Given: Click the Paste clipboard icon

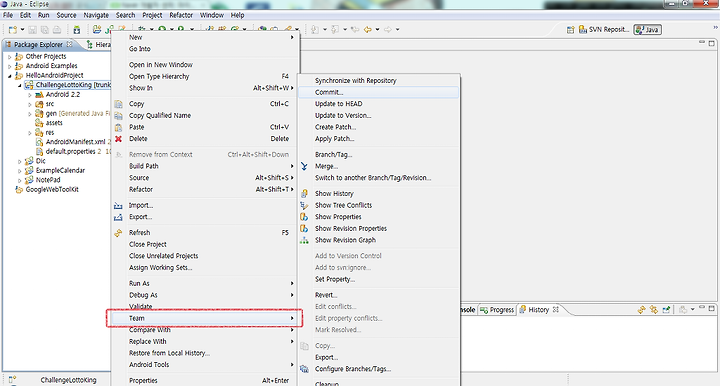Looking at the screenshot, I should (118, 127).
